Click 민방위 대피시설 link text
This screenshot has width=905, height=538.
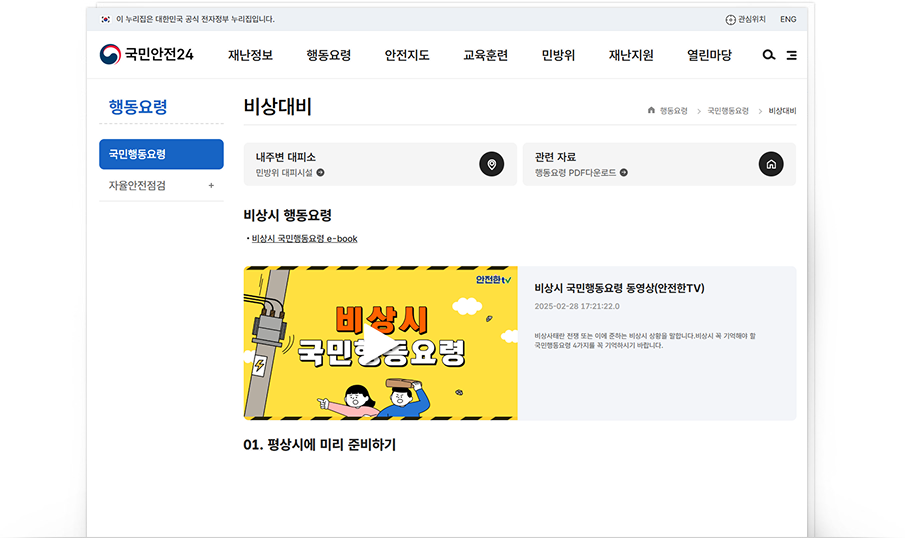point(284,173)
